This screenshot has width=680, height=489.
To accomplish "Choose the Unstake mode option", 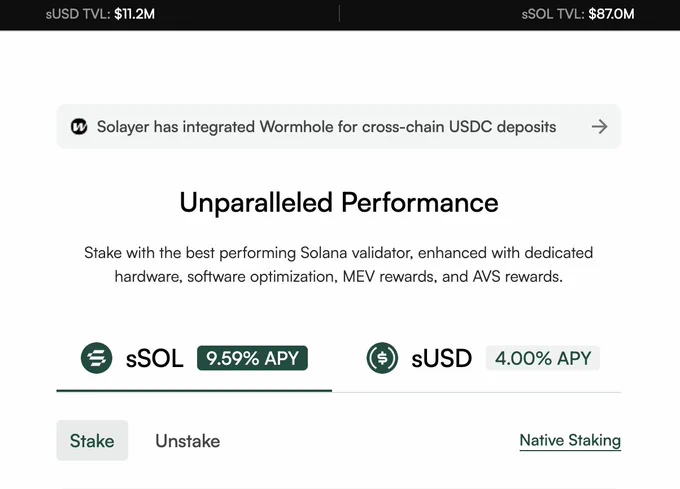I will point(187,441).
